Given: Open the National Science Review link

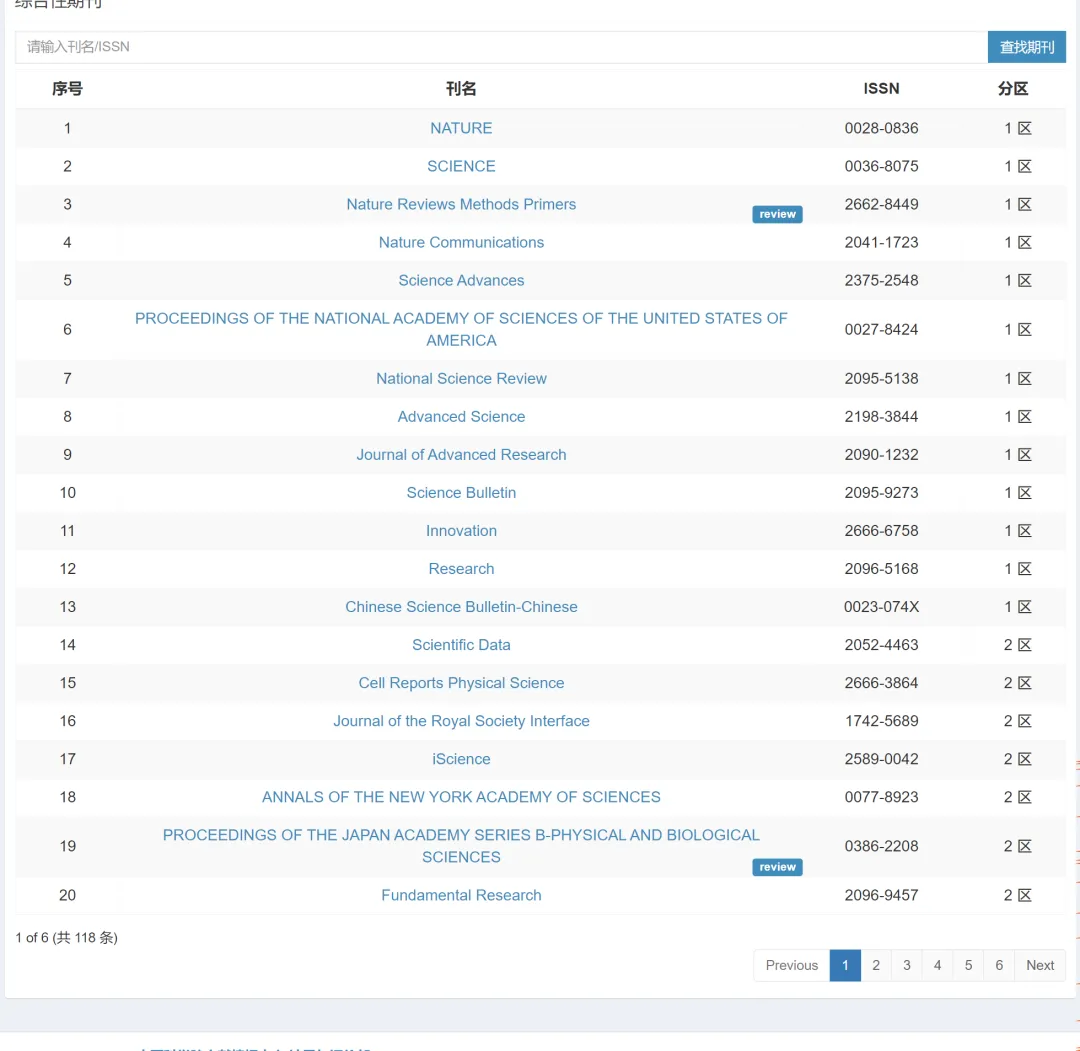Looking at the screenshot, I should click(461, 378).
